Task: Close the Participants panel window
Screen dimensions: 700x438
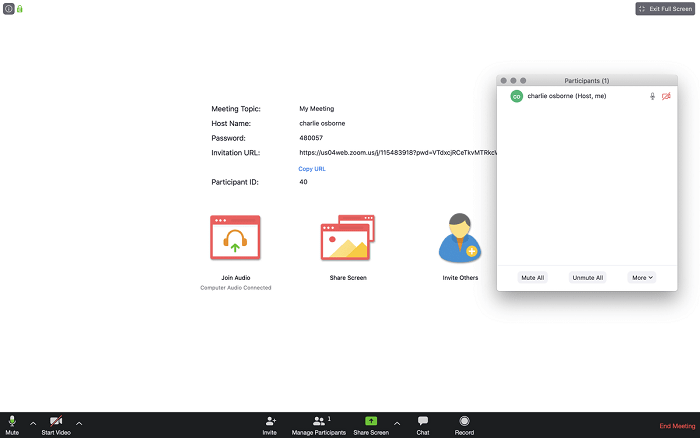Action: coord(504,80)
